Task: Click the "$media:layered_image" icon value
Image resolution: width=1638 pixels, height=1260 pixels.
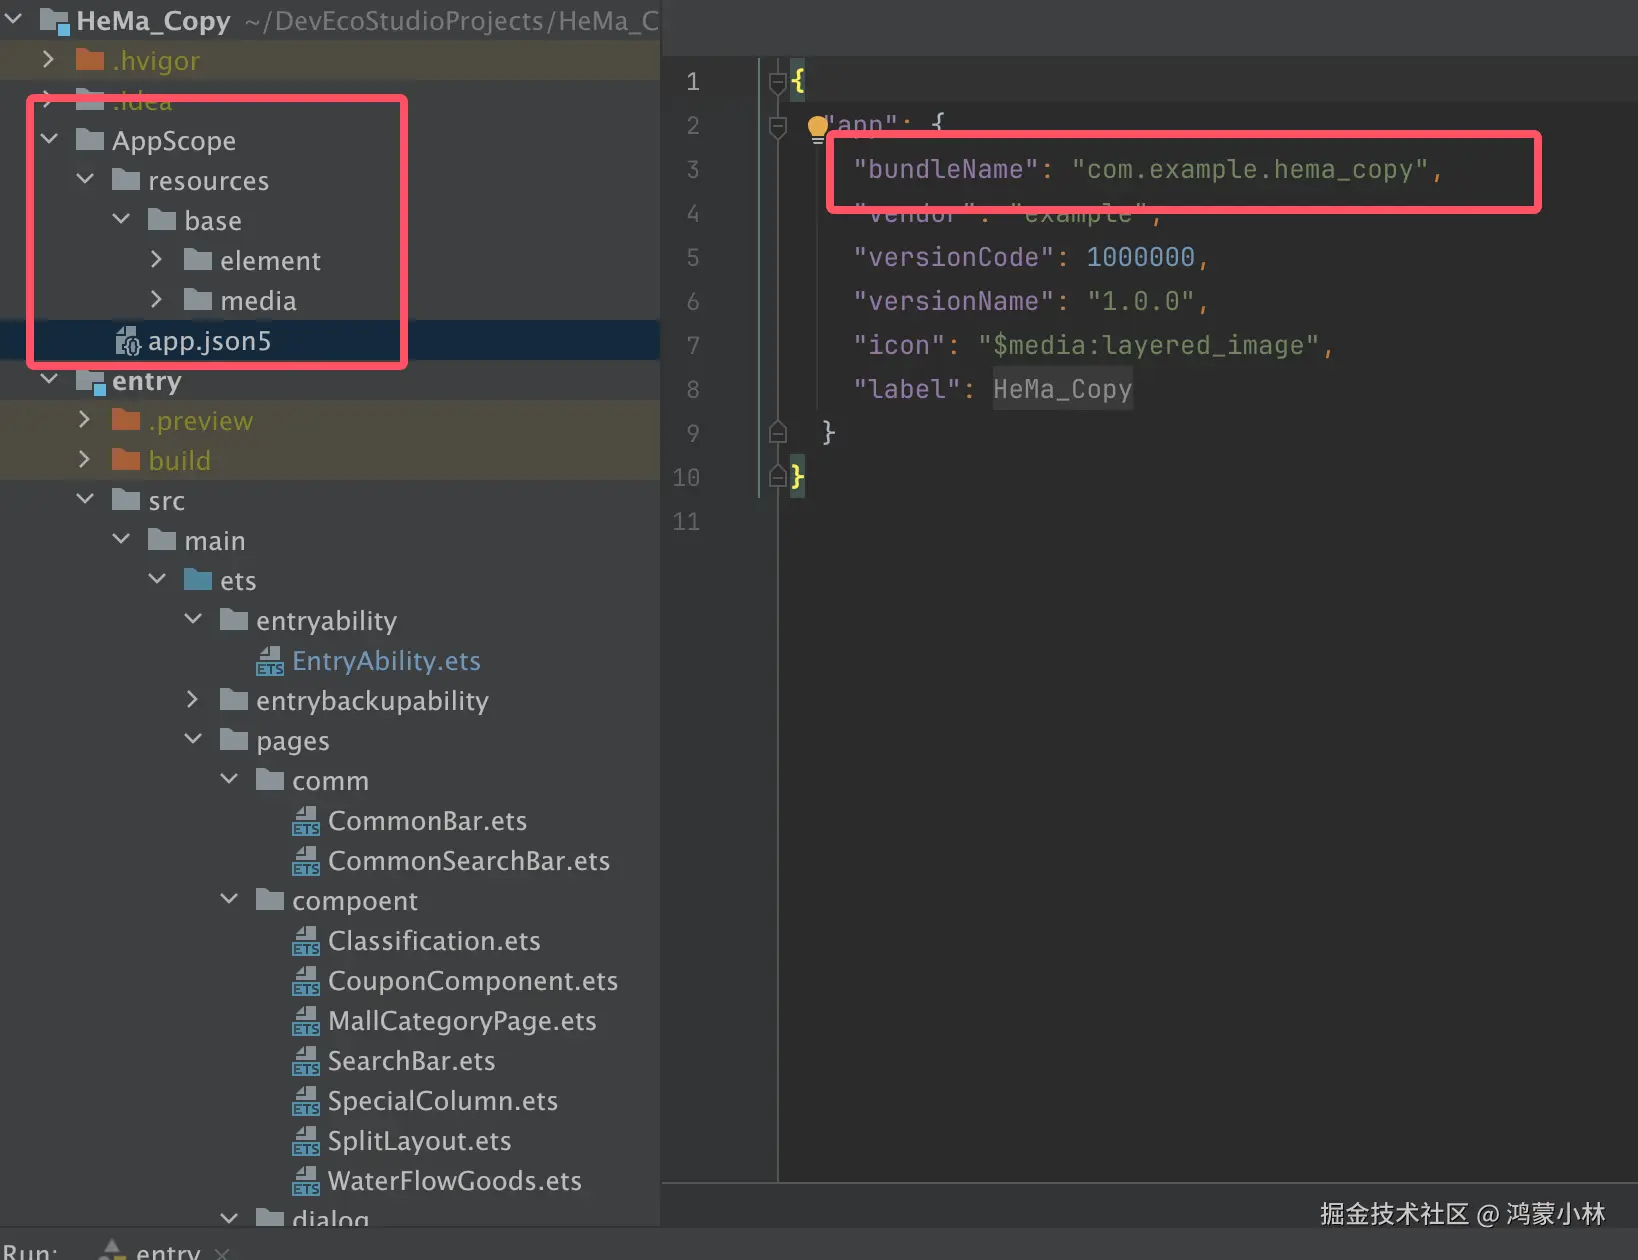Action: 1148,346
